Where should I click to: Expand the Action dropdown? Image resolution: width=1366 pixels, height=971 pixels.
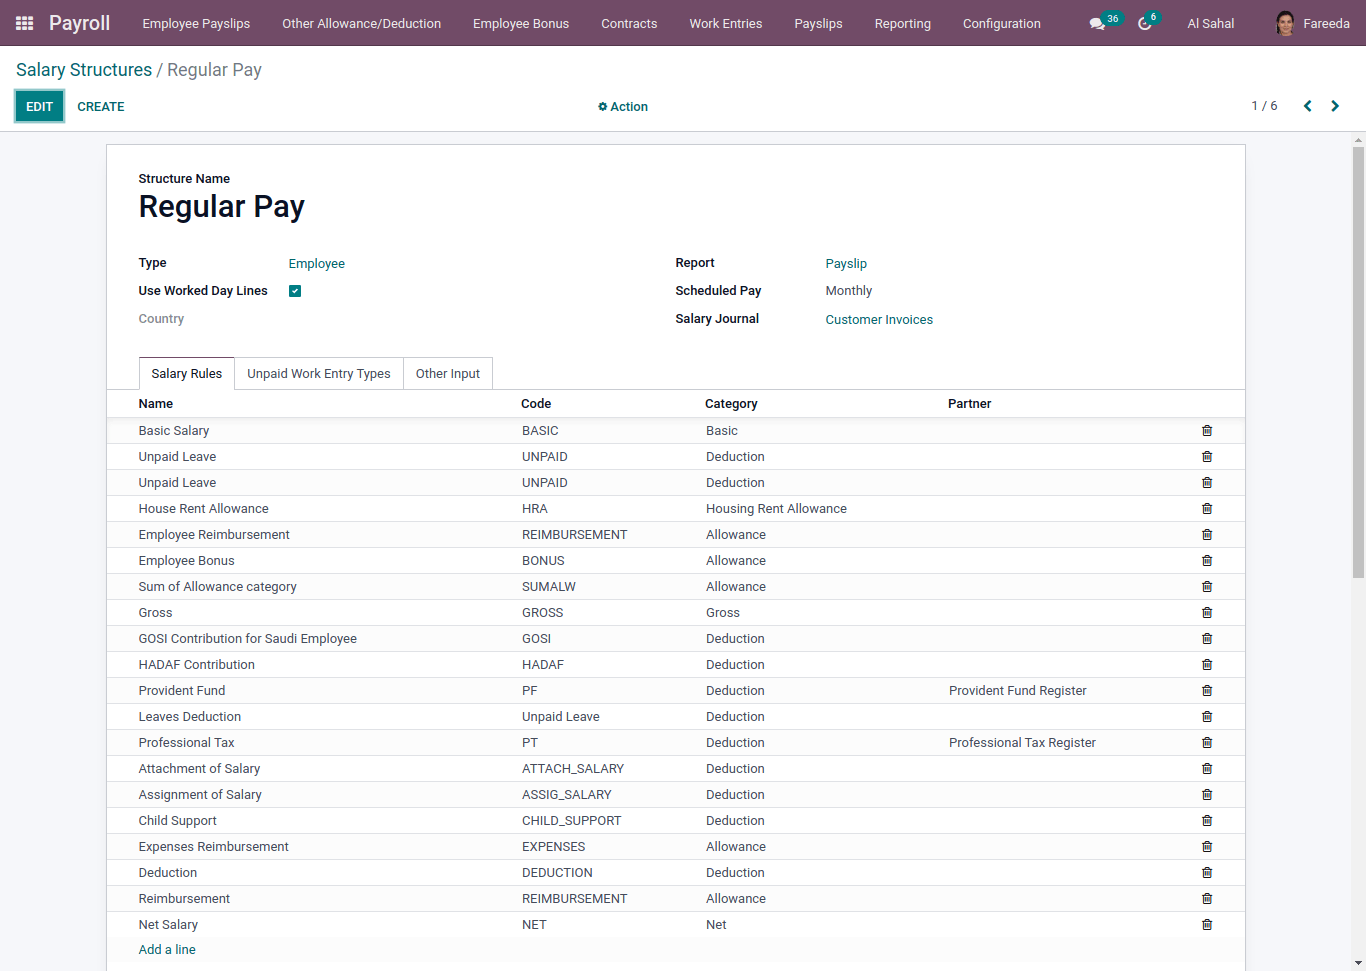click(623, 107)
